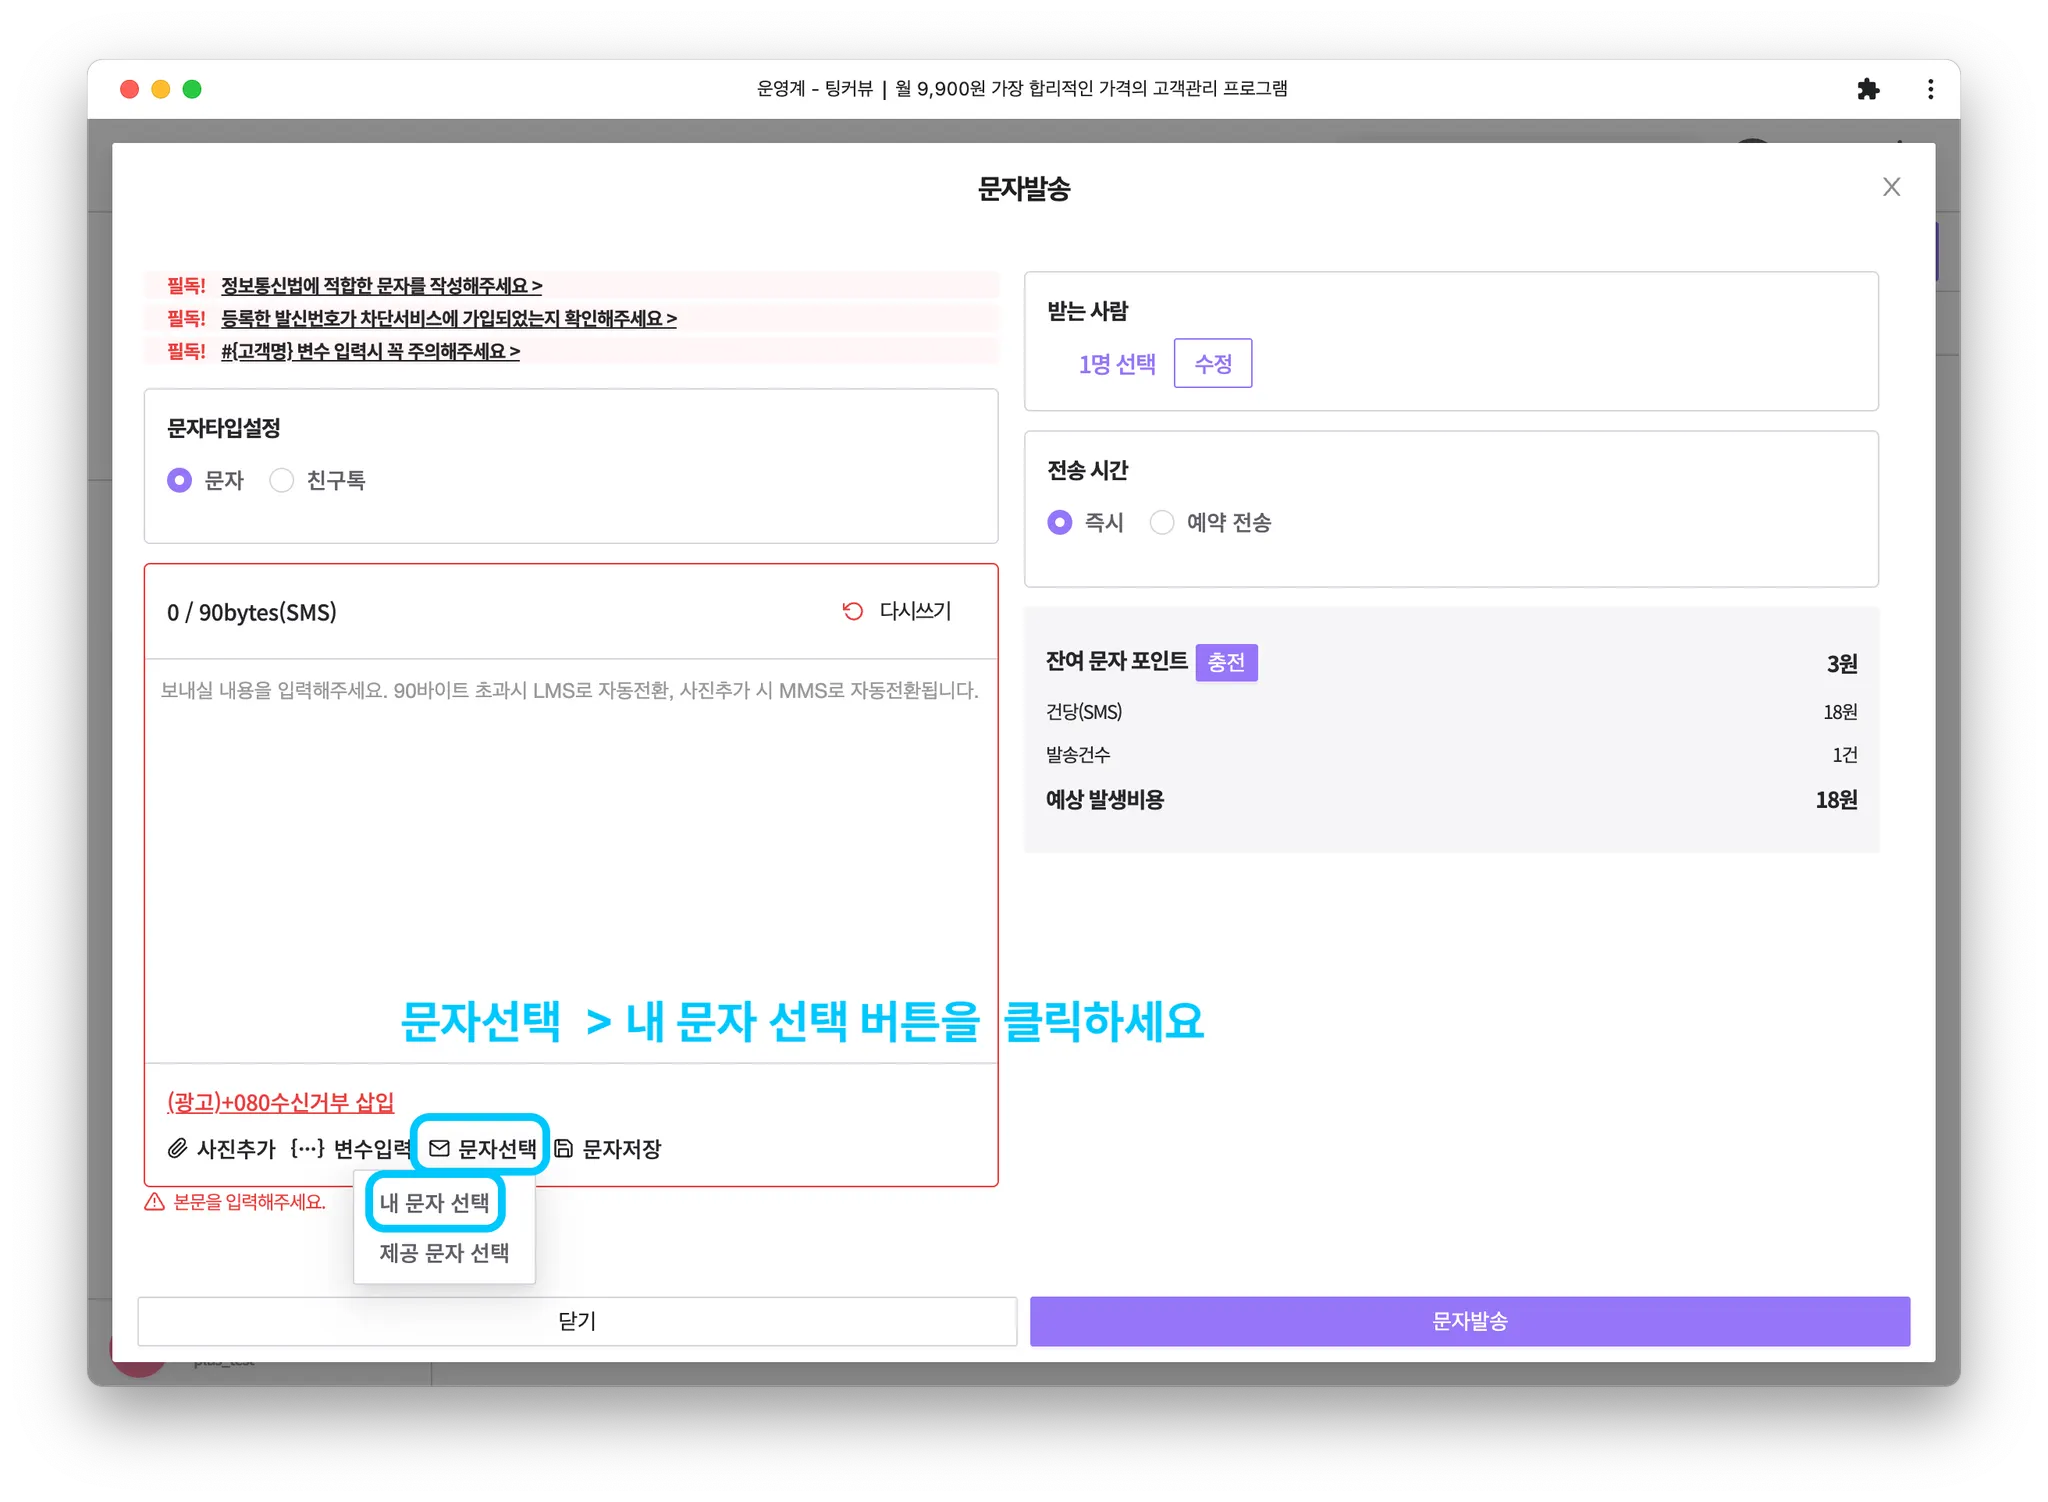Click the purple 충전 recharge badge
This screenshot has height=1502, width=2048.
coord(1226,662)
